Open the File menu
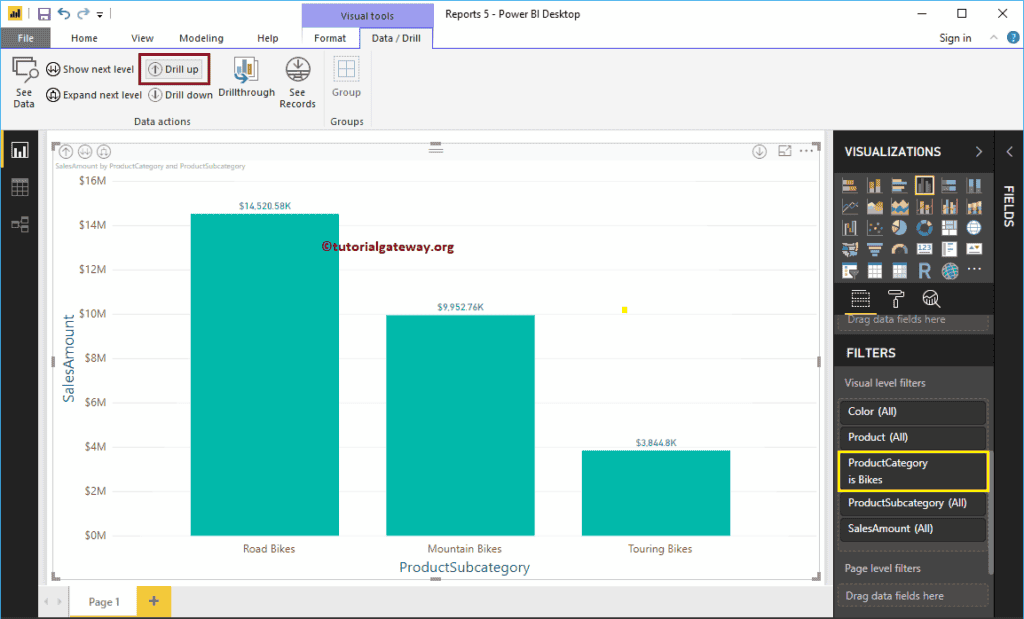Image resolution: width=1024 pixels, height=619 pixels. (25, 38)
